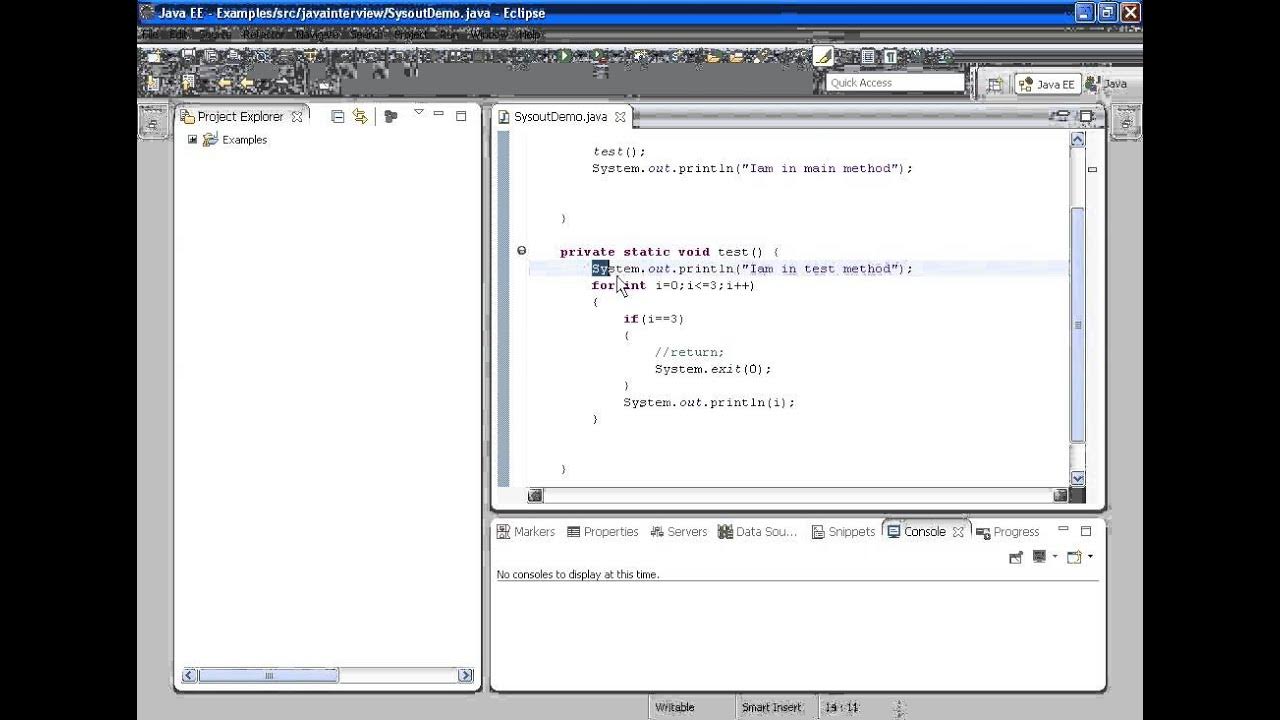Click Open Console icon
The width and height of the screenshot is (1280, 720).
tap(1074, 557)
